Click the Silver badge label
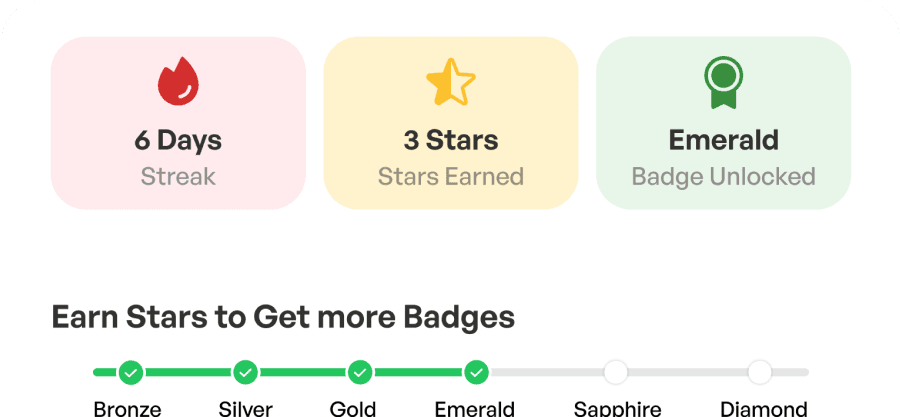Screen dimensions: 900x417 tap(245, 408)
